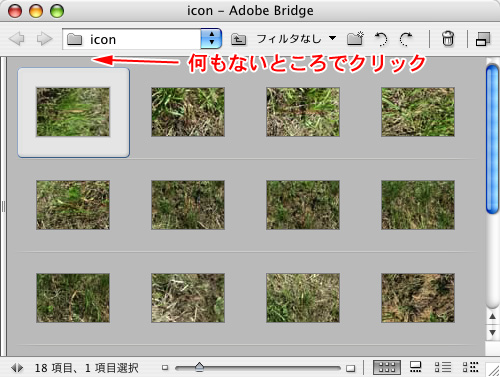Screen dimensions: 500x377
Task: Open the フィルタなし filter menu
Action: [x=296, y=39]
